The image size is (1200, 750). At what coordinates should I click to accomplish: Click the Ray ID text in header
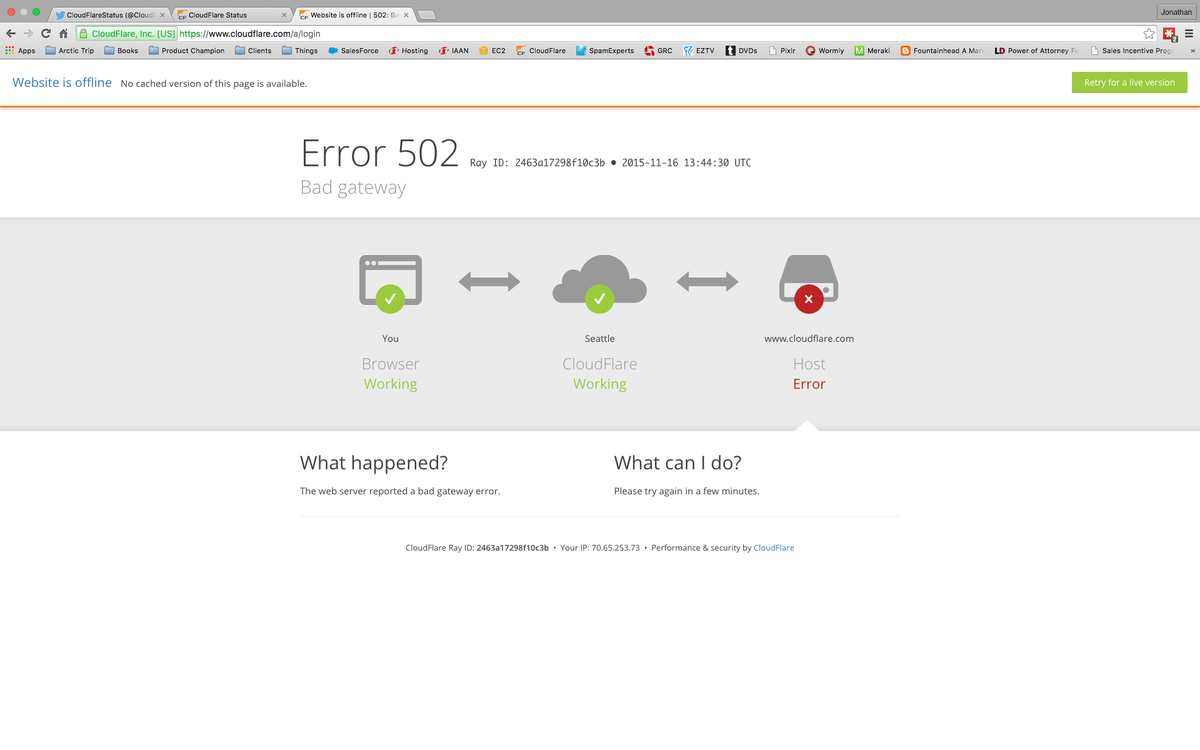click(537, 162)
